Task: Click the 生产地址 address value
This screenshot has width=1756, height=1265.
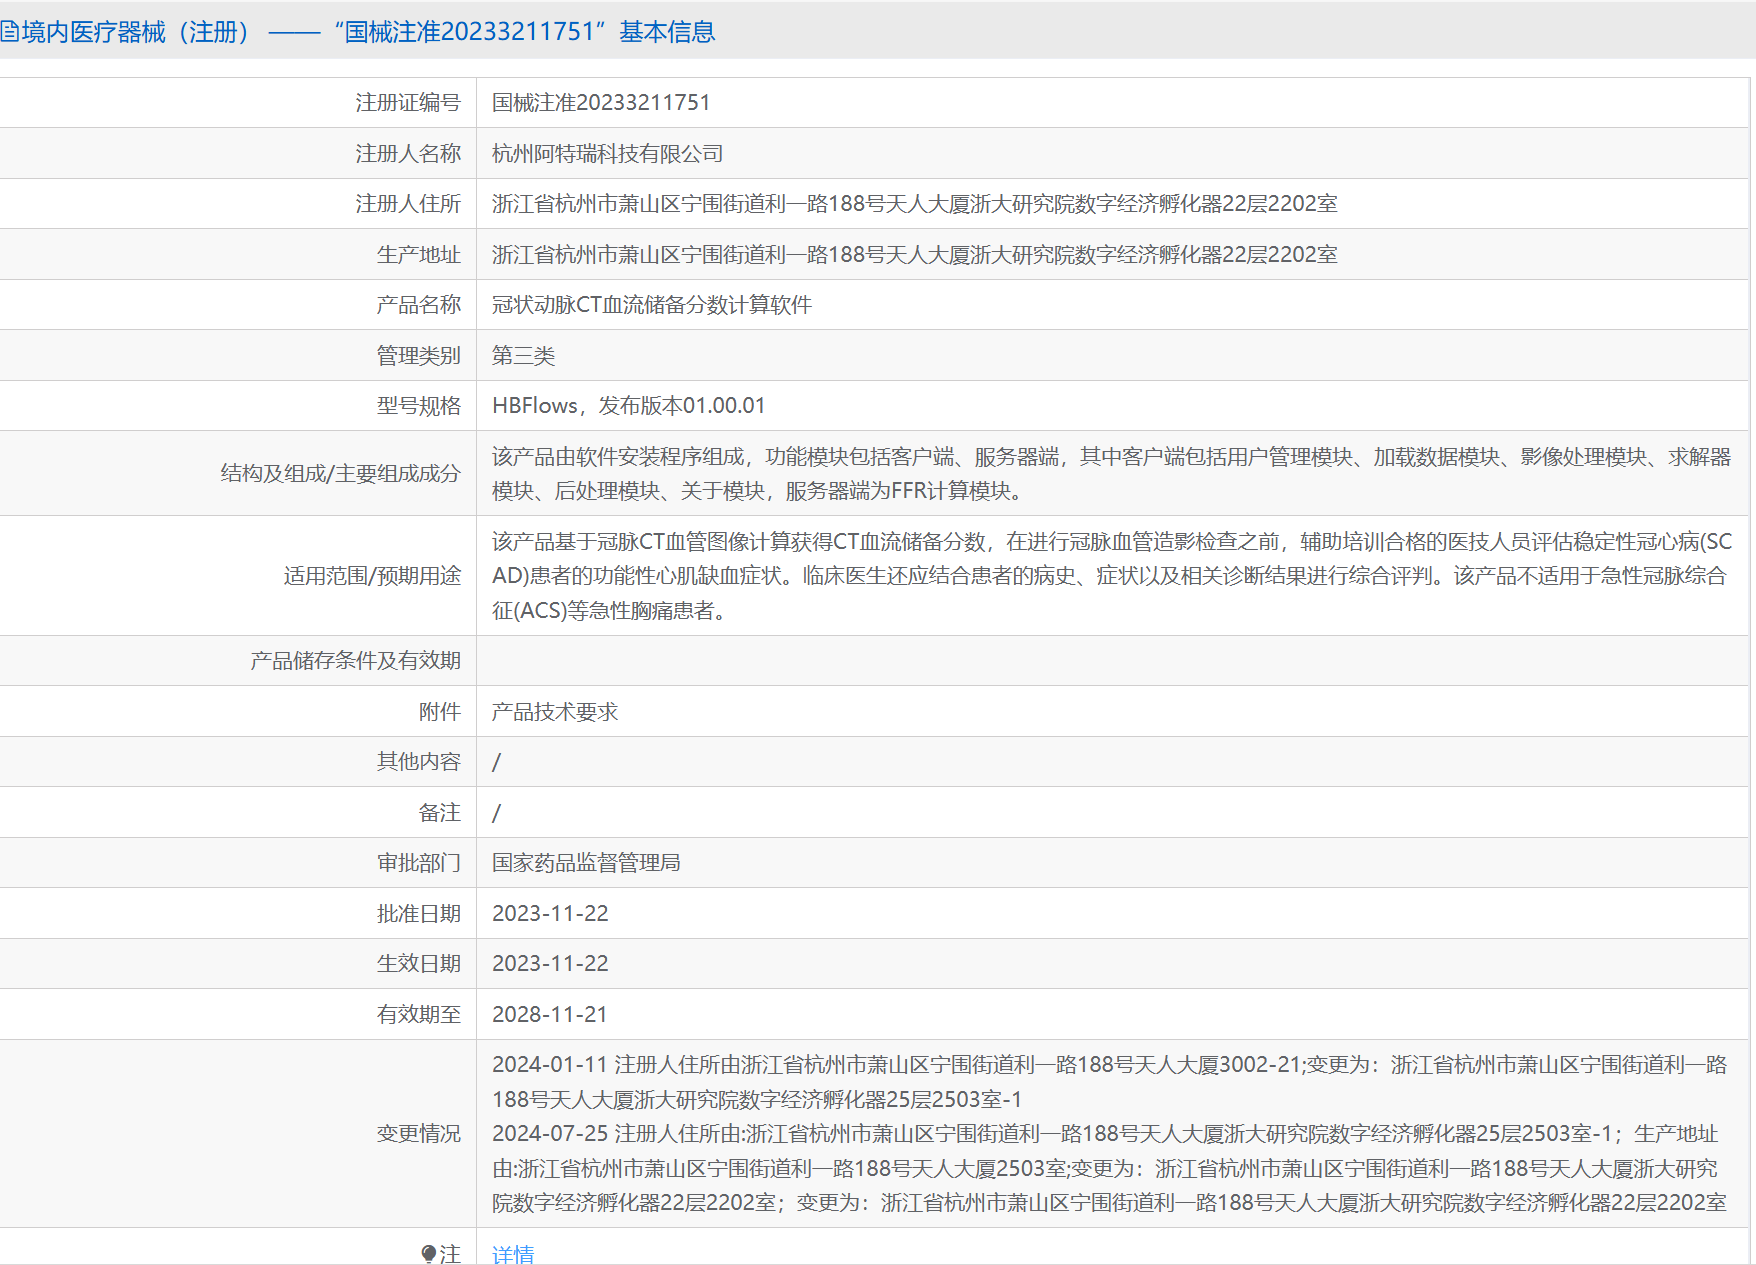Action: (914, 255)
